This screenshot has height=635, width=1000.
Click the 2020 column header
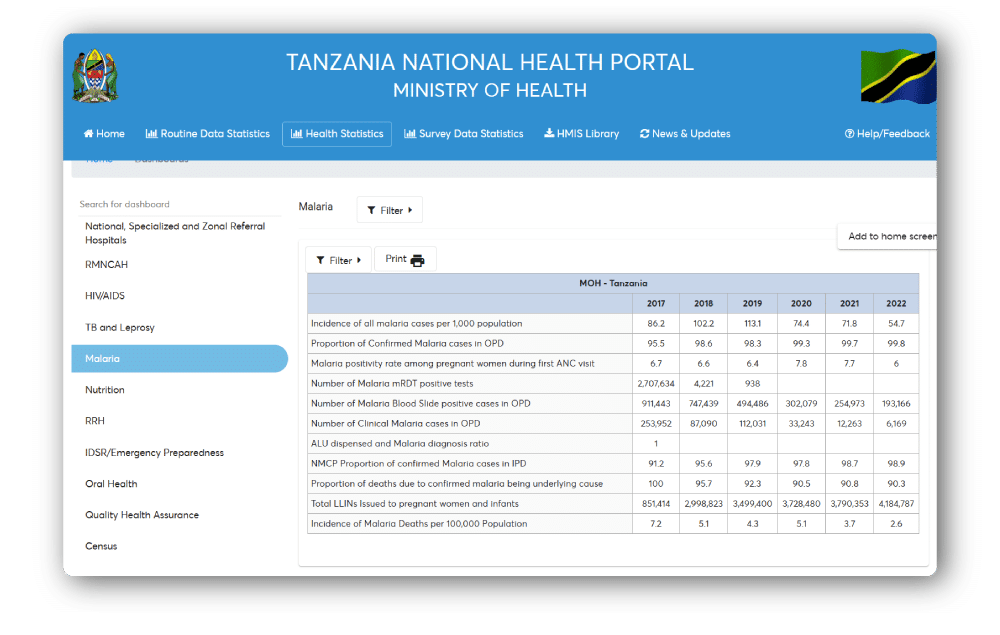(x=801, y=303)
